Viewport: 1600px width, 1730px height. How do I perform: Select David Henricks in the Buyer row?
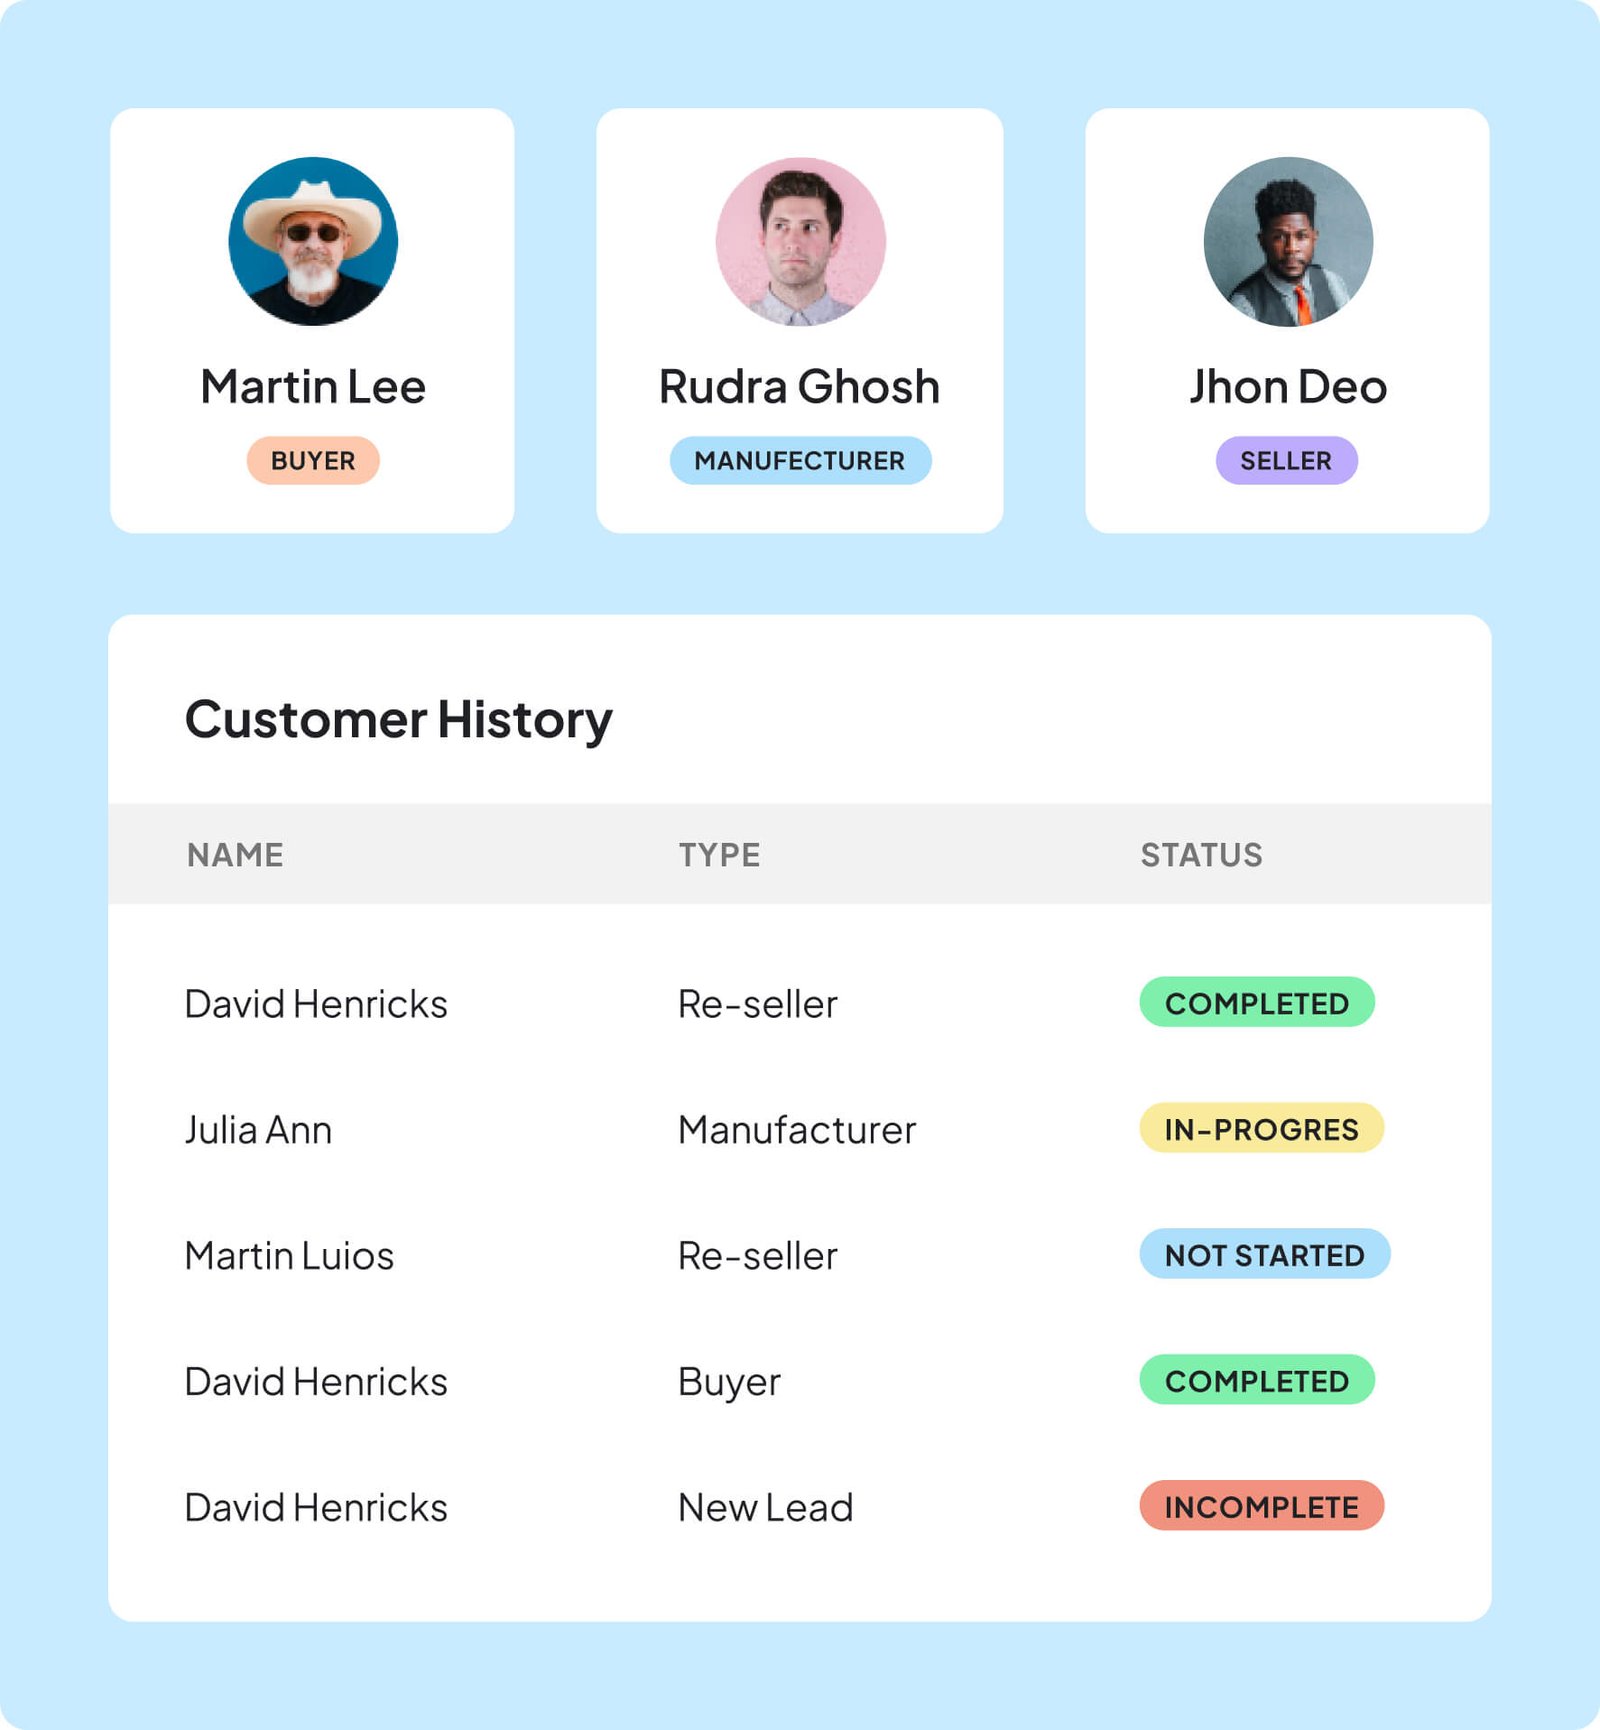click(316, 1382)
